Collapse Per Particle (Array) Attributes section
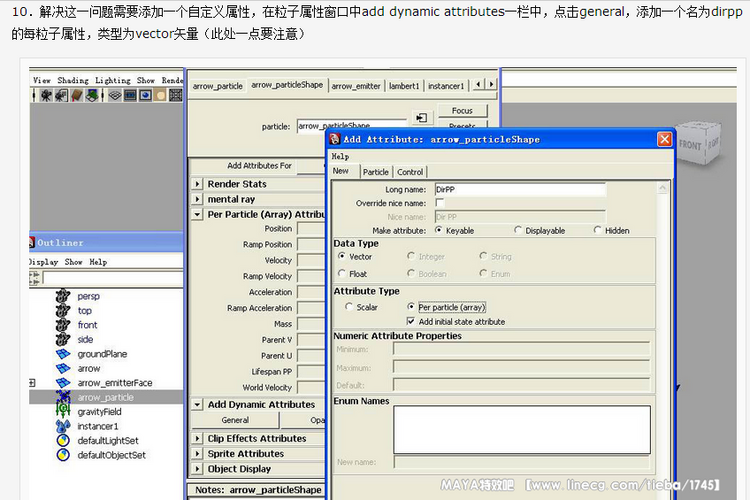Image resolution: width=750 pixels, height=500 pixels. (197, 214)
